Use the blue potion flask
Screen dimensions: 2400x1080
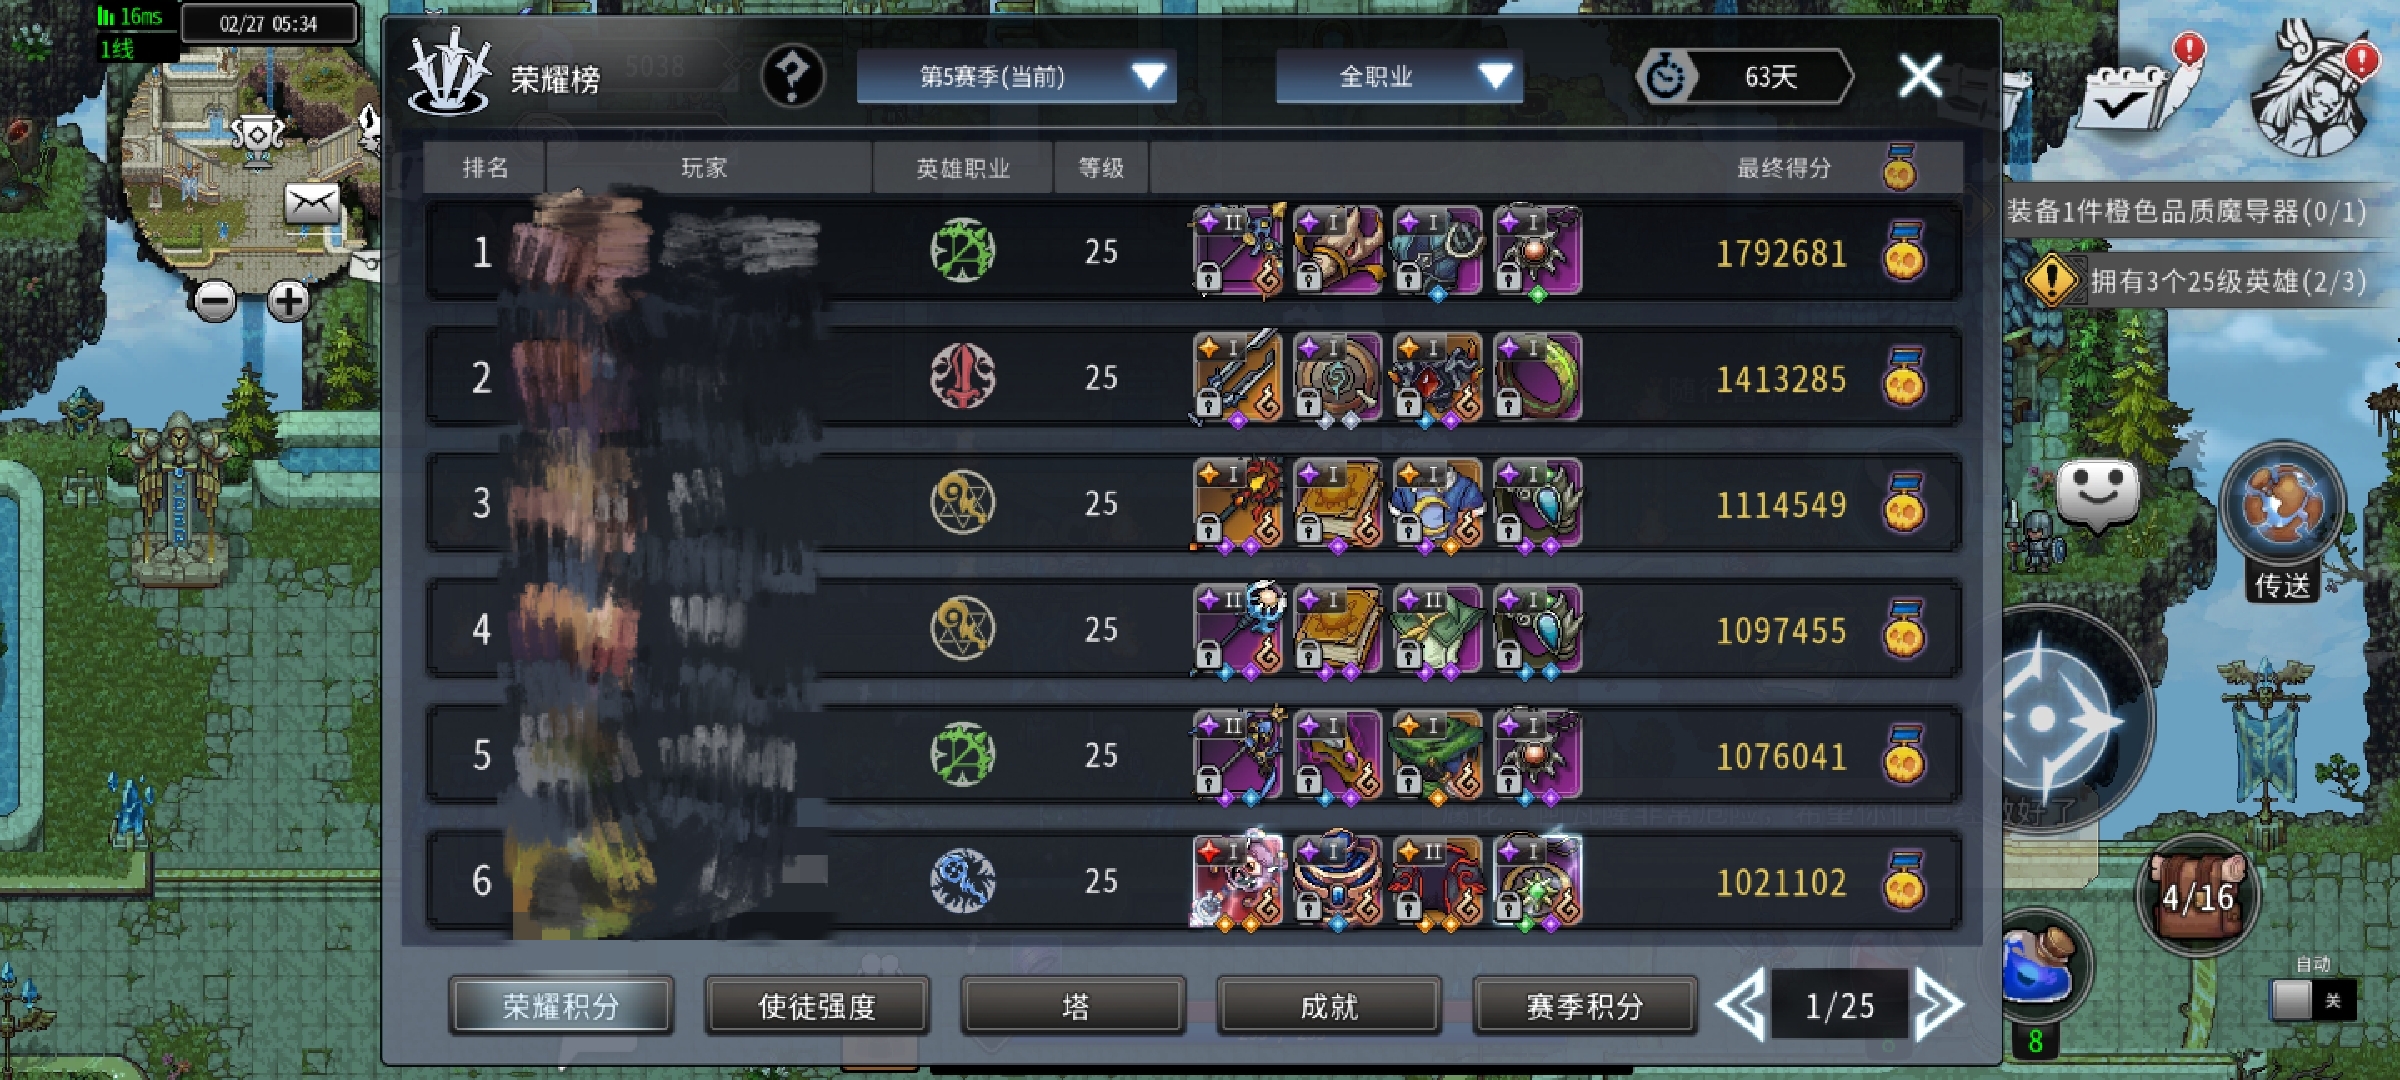[2042, 966]
